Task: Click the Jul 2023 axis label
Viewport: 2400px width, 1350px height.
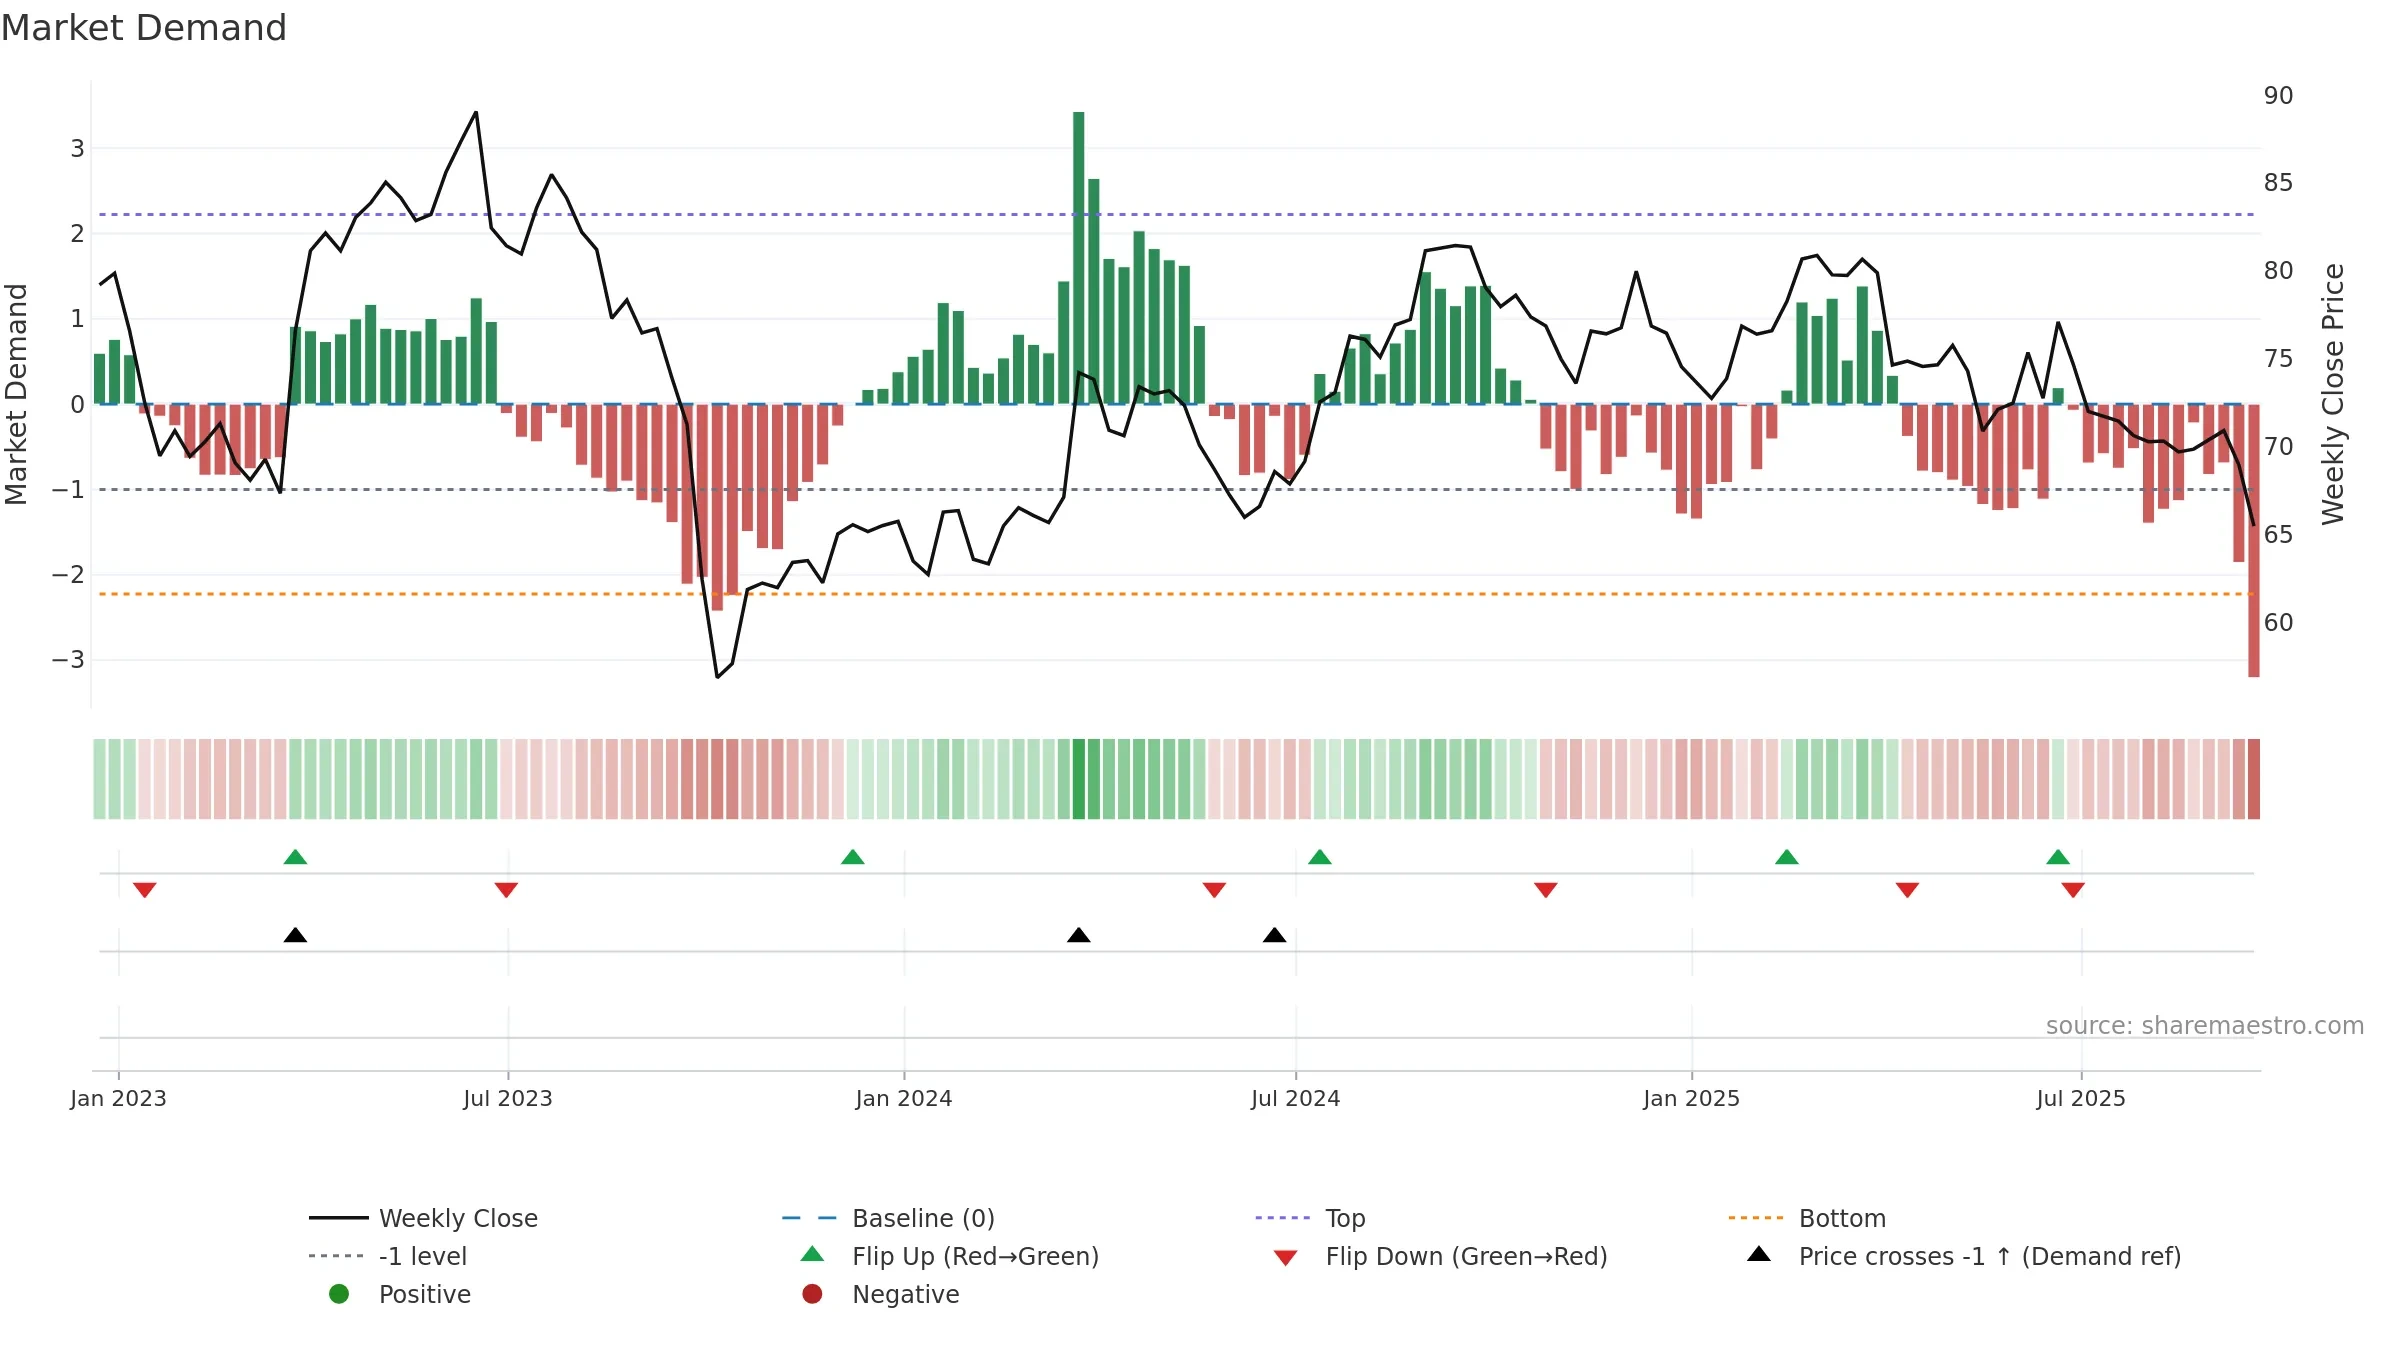Action: coord(508,1098)
